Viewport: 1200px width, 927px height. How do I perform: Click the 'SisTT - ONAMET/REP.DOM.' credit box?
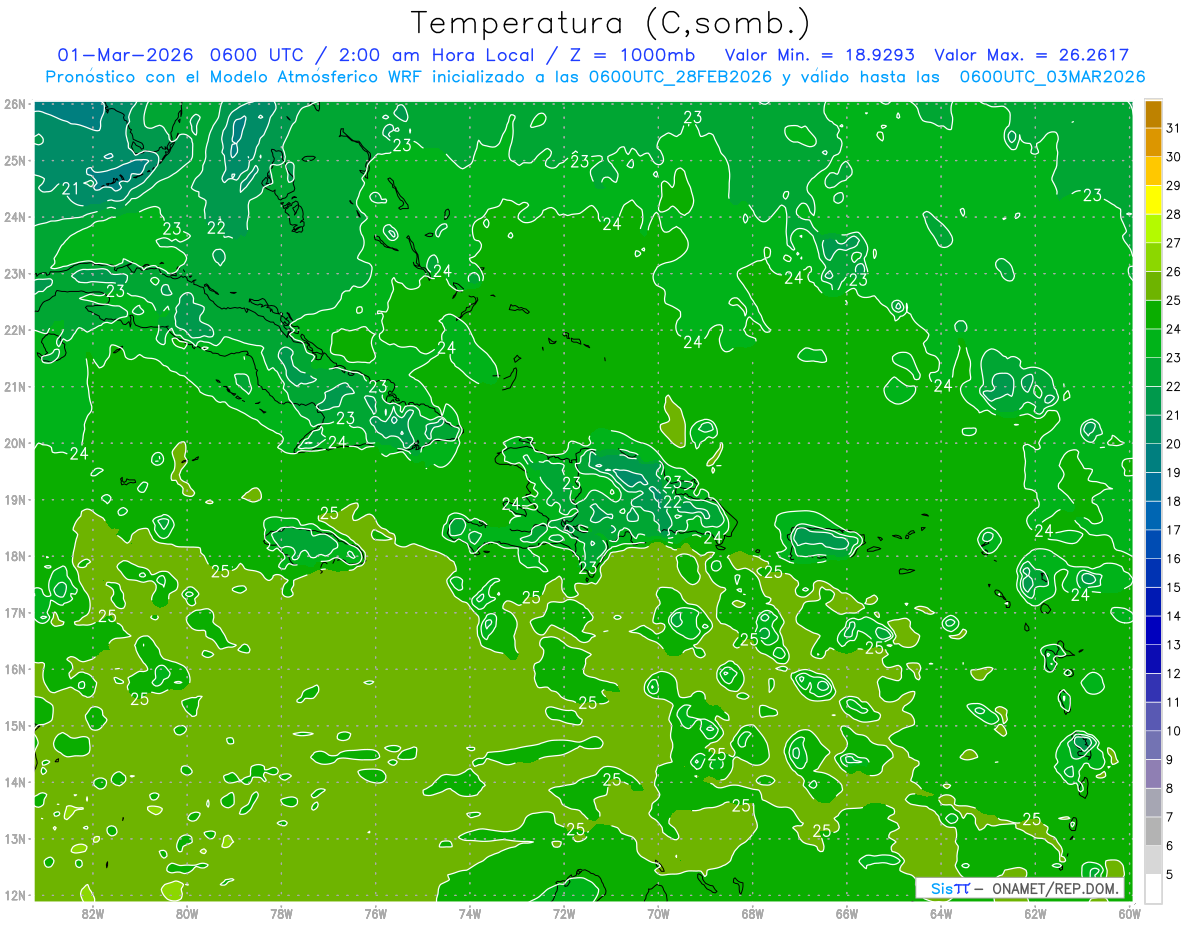point(1020,888)
